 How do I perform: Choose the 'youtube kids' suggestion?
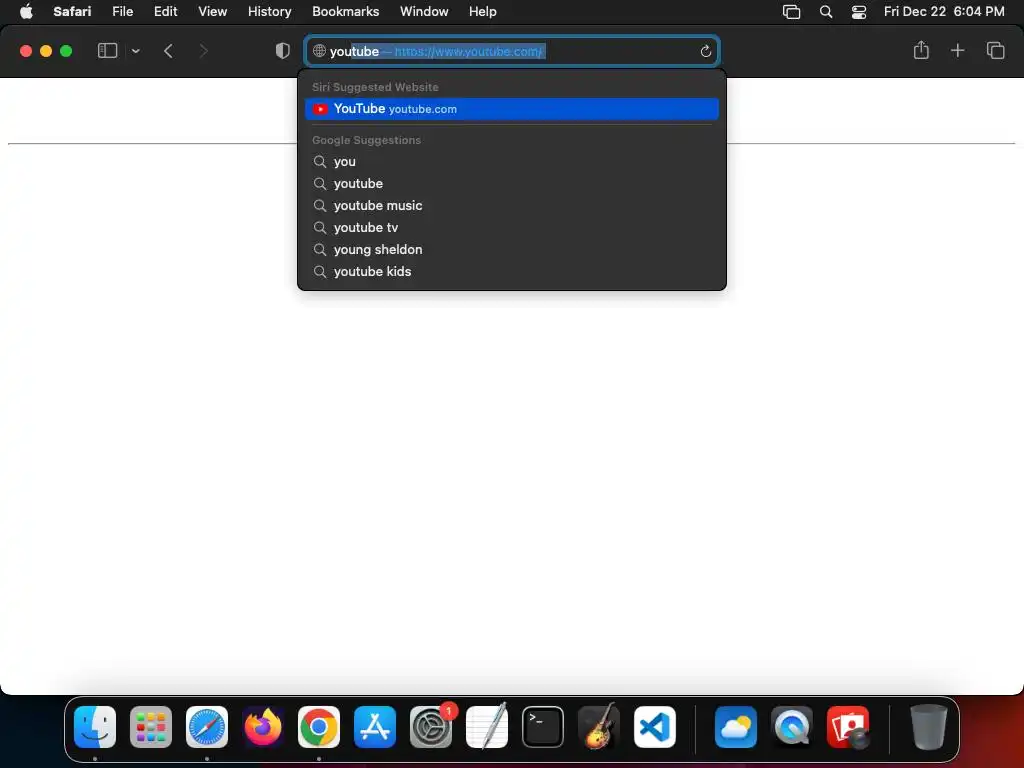(x=512, y=272)
